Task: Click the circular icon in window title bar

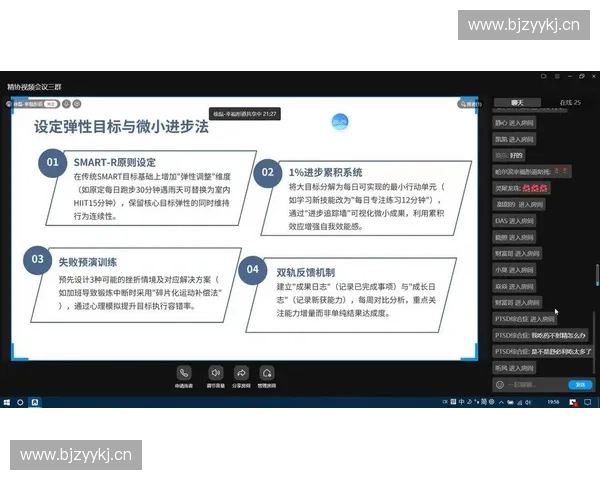Action: point(543,77)
